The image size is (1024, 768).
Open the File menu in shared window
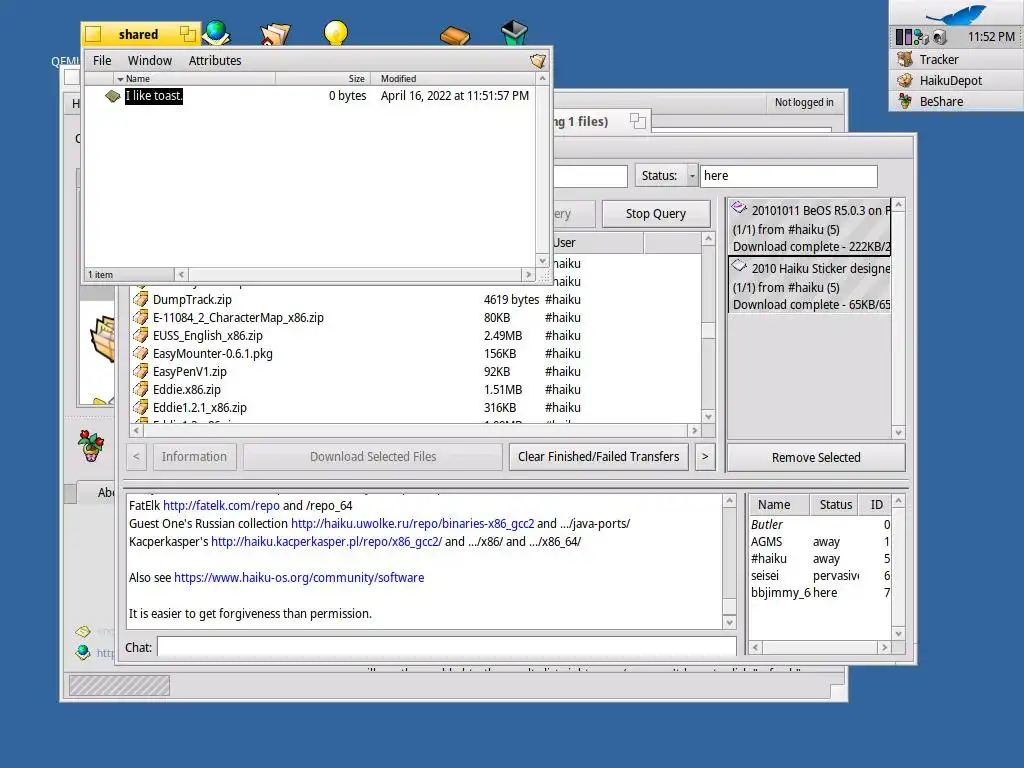[102, 61]
